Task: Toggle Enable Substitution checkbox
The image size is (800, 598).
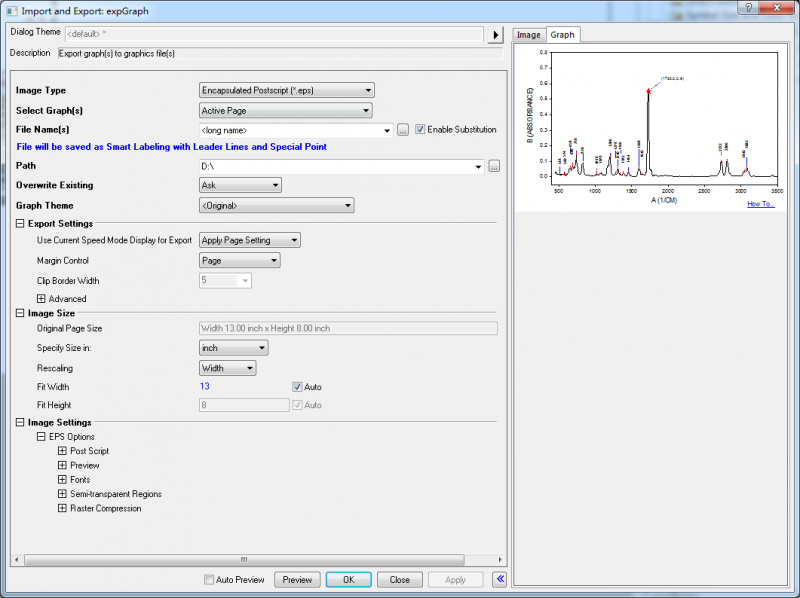Action: click(x=420, y=130)
